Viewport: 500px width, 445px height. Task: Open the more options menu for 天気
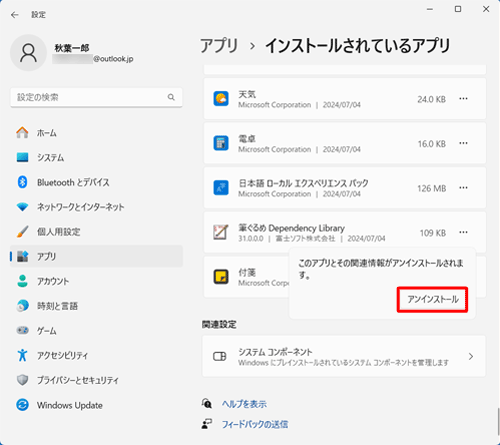[x=463, y=99]
